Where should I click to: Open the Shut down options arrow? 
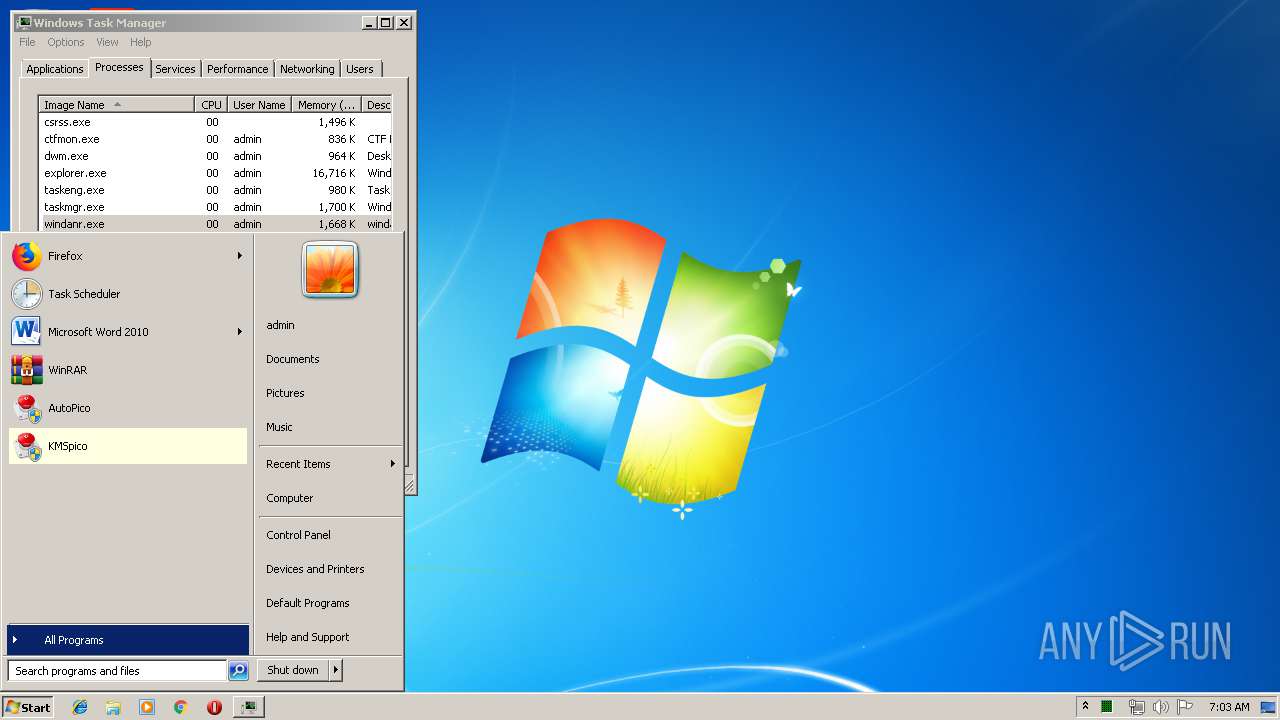tap(336, 670)
